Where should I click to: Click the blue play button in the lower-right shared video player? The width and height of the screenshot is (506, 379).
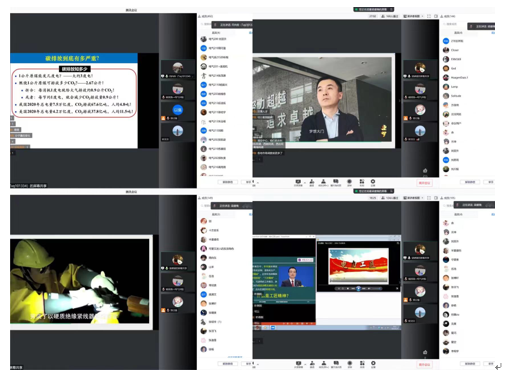point(358,289)
